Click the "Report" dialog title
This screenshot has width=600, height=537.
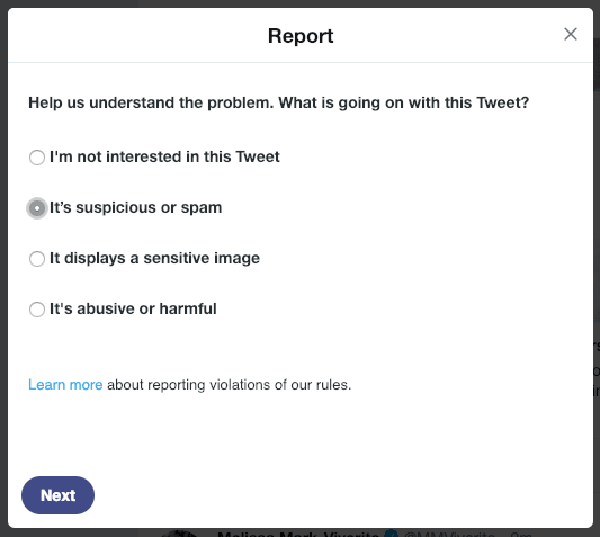point(300,36)
